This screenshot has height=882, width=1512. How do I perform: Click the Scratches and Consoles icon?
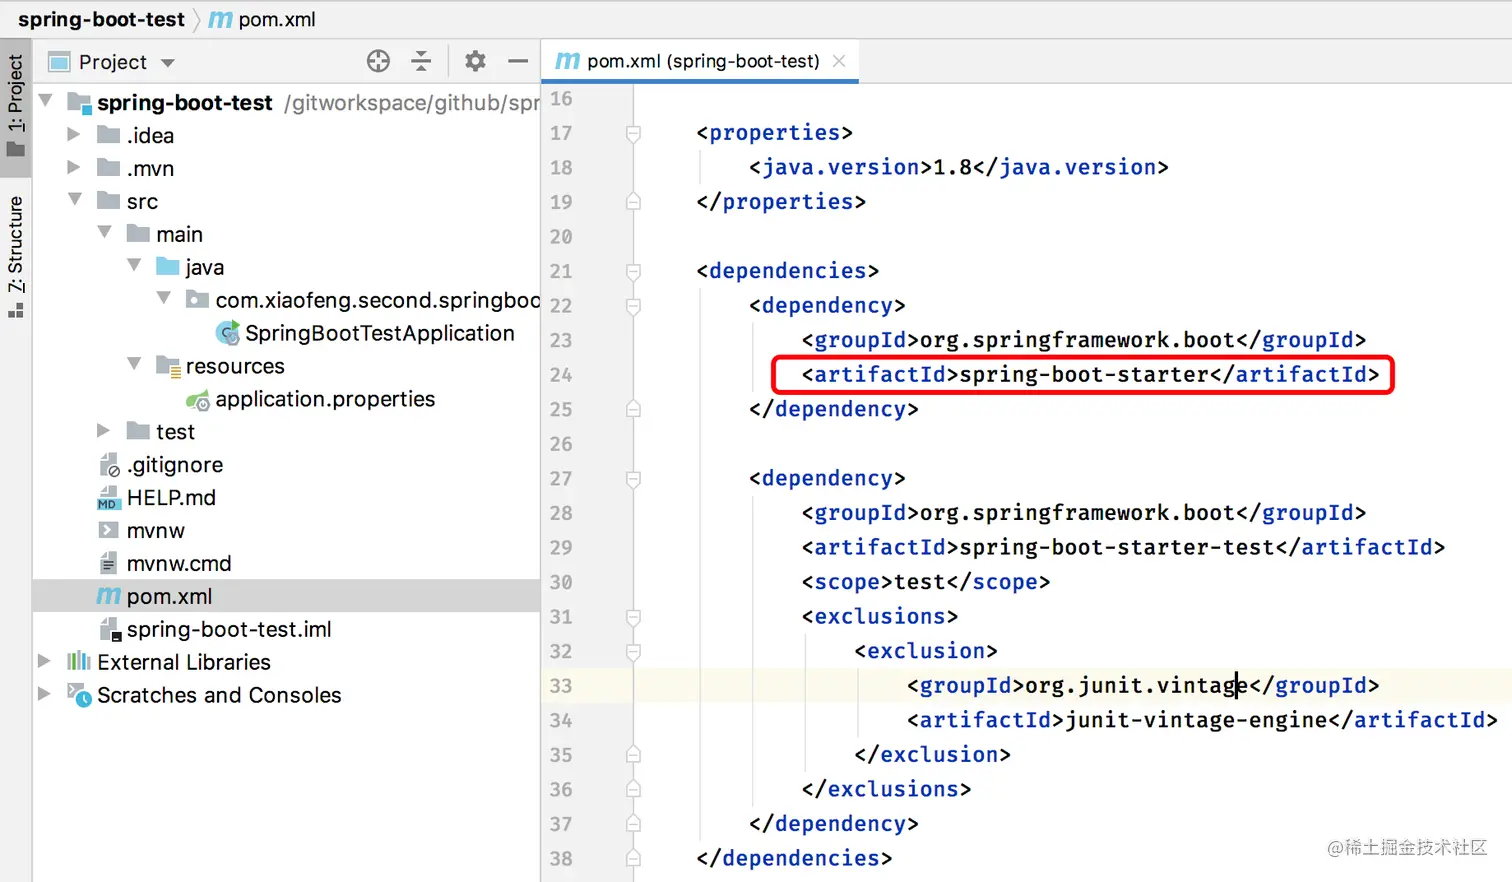pyautogui.click(x=79, y=694)
